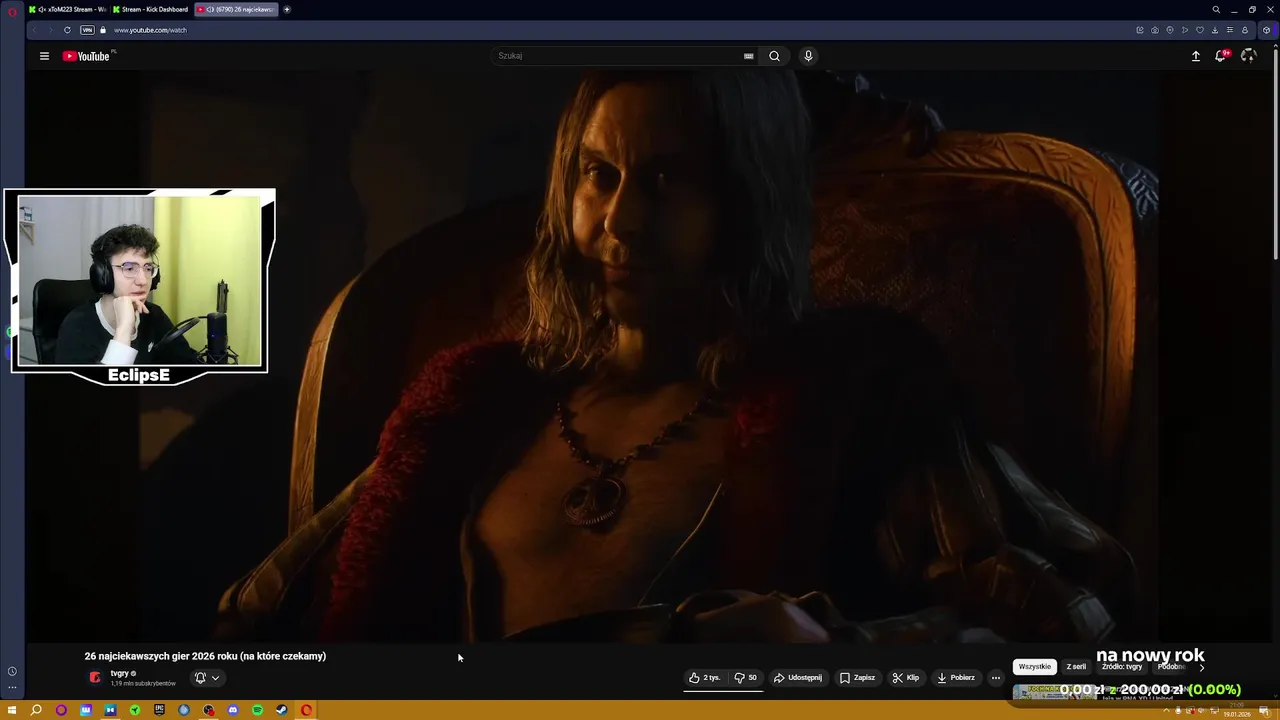Open Epic Games launcher in taskbar
Viewport: 1280px width, 720px height.
pos(160,710)
